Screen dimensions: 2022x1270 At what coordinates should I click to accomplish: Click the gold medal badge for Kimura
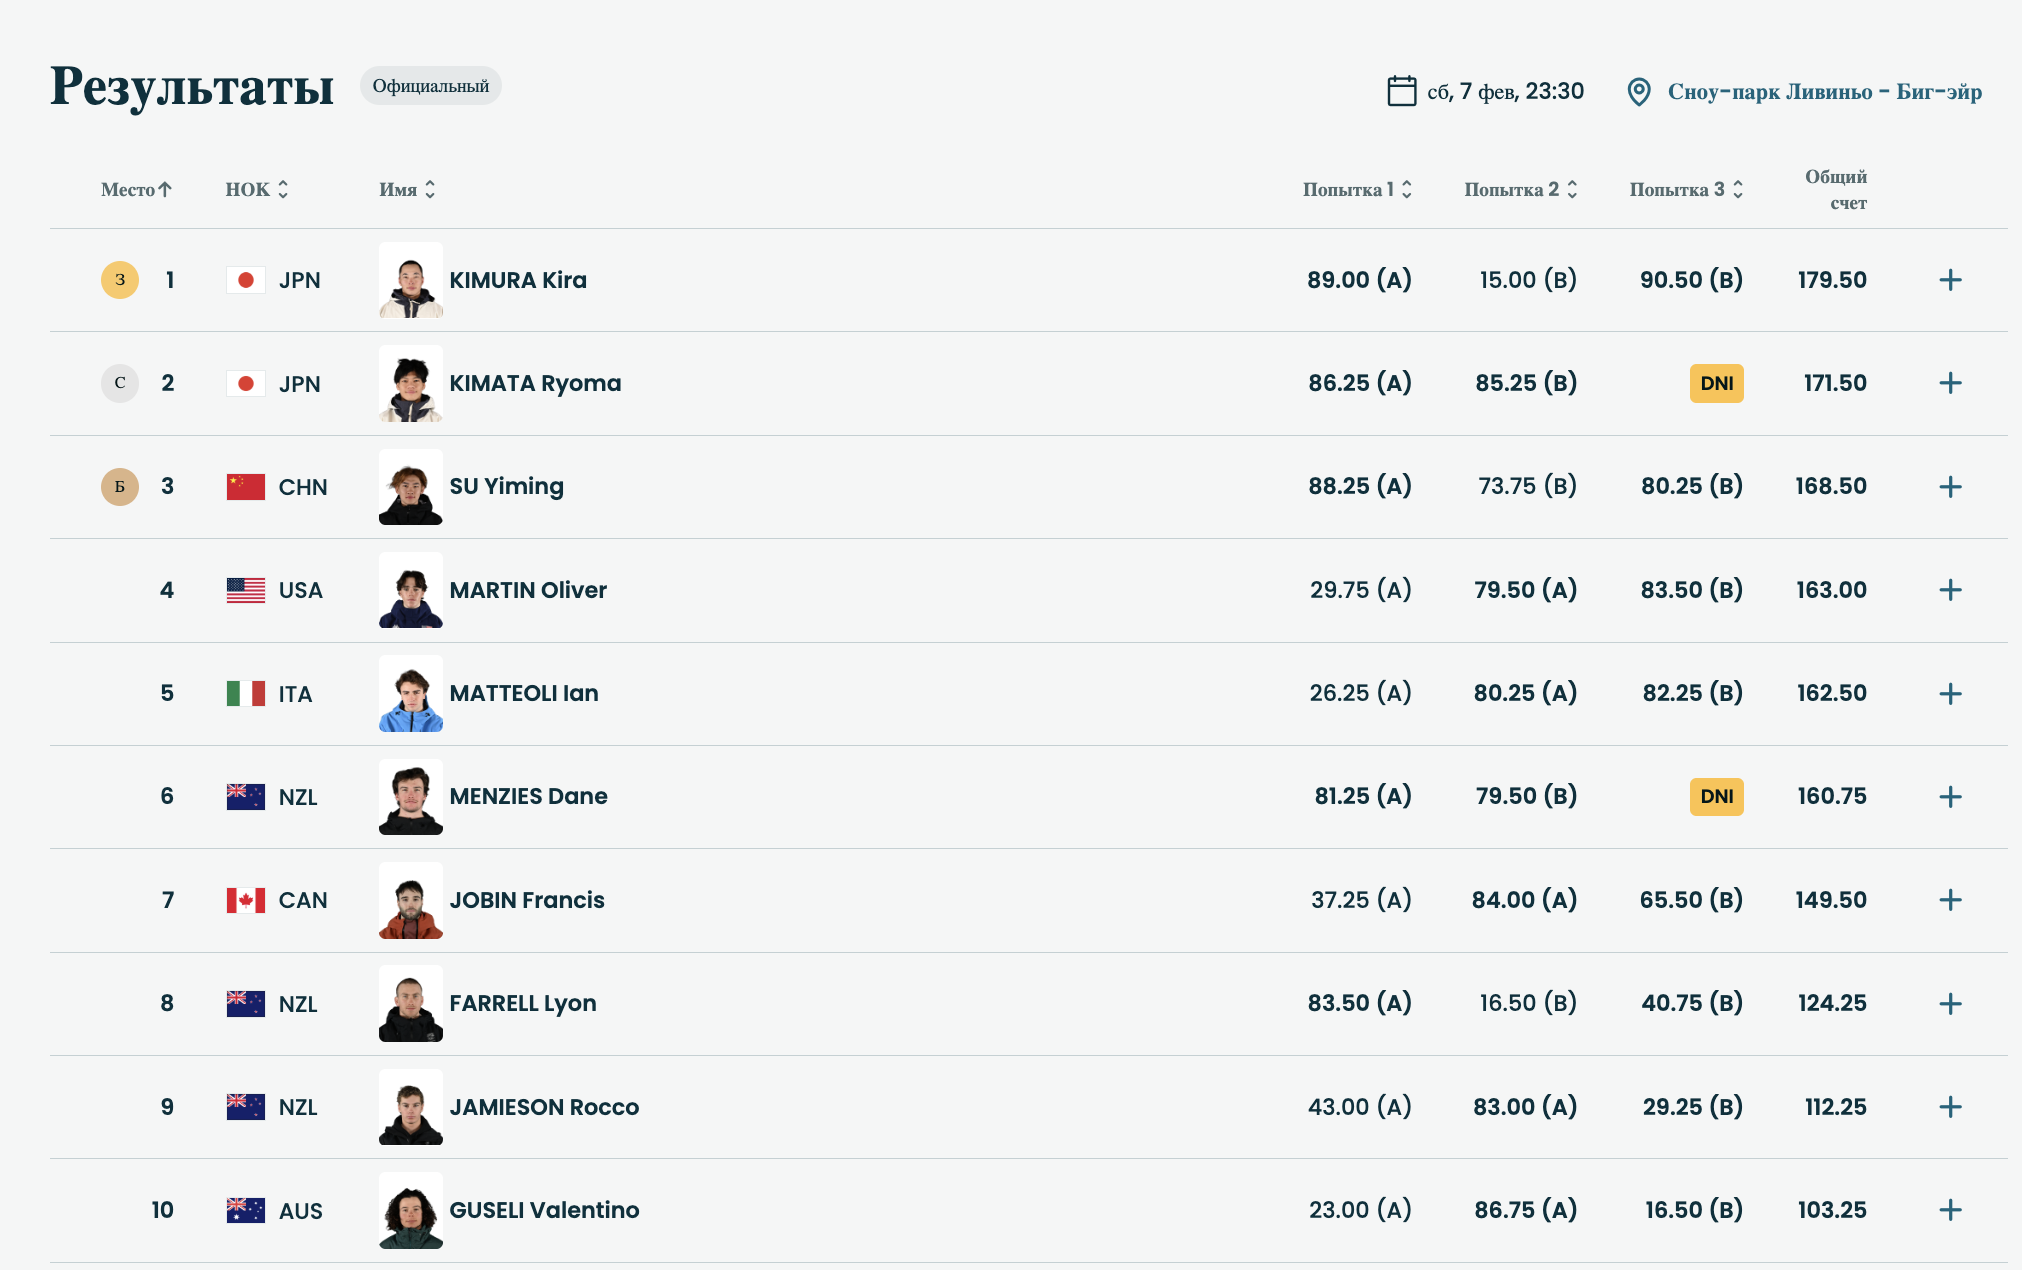coord(120,280)
